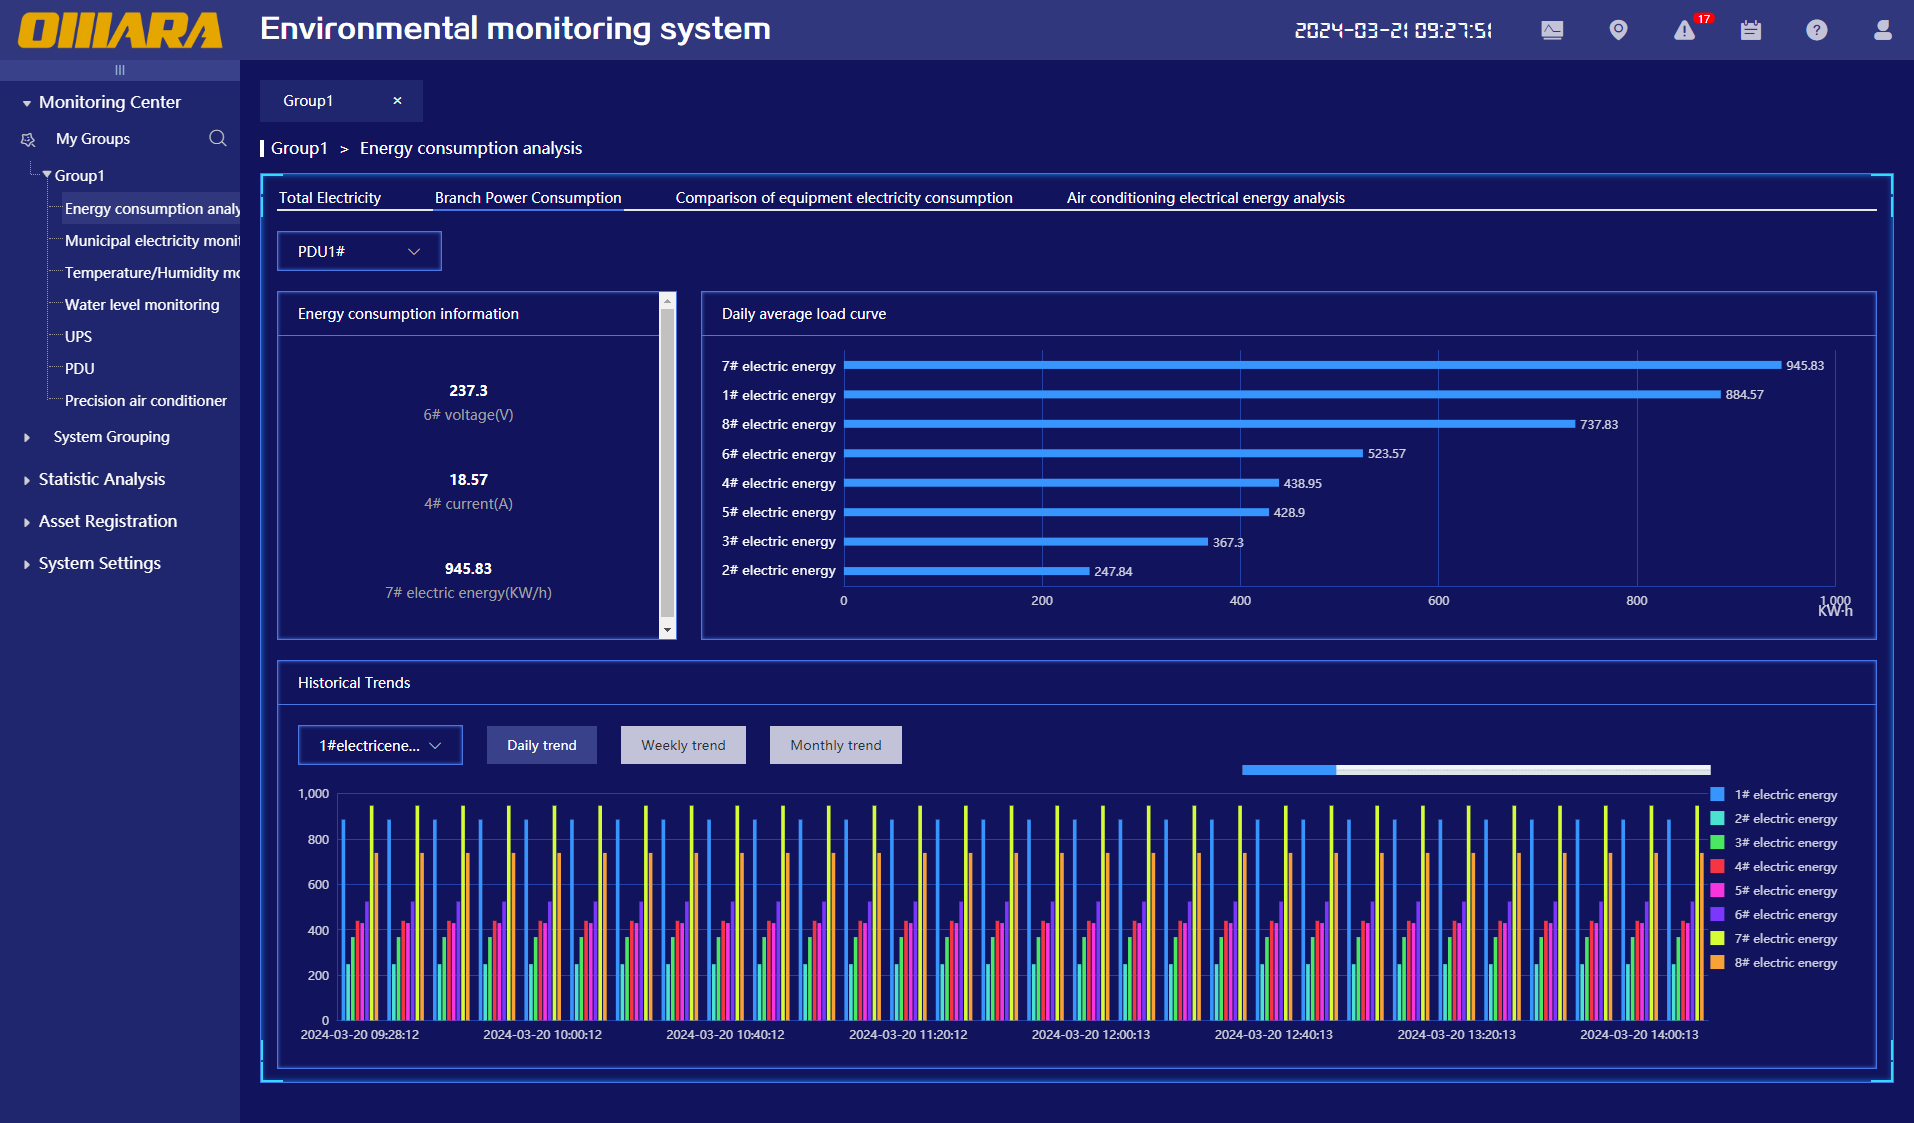The image size is (1914, 1123).
Task: Click the help question mark icon
Action: tap(1817, 30)
